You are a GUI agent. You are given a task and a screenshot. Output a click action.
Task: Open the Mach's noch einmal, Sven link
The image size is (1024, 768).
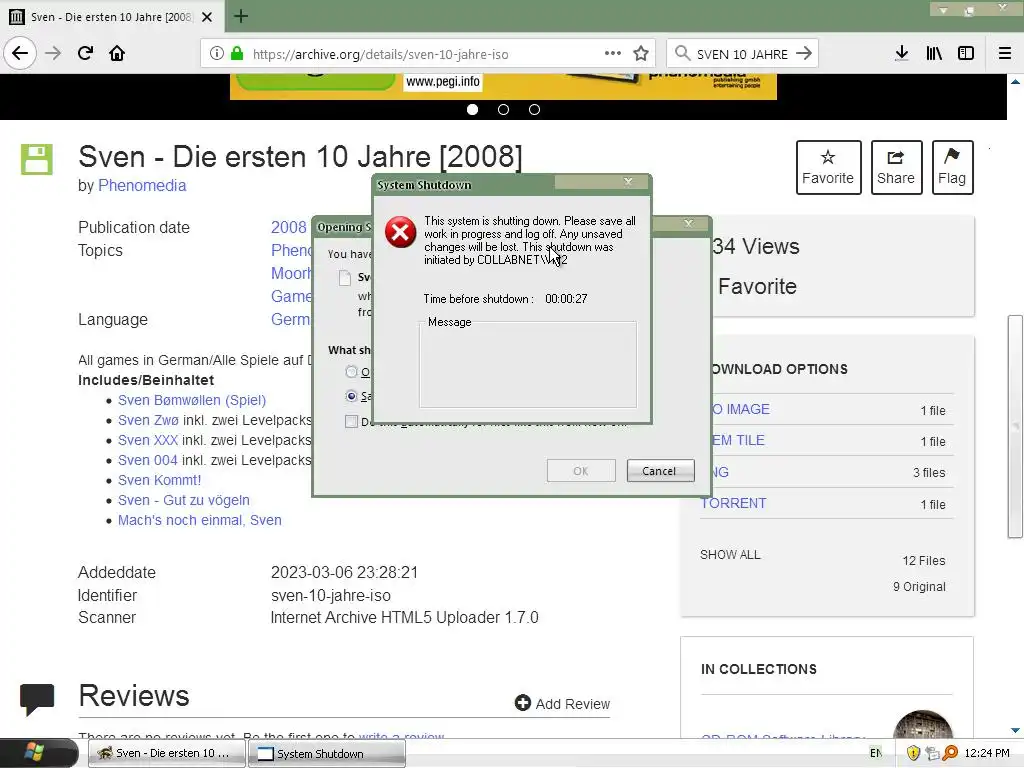click(x=200, y=520)
